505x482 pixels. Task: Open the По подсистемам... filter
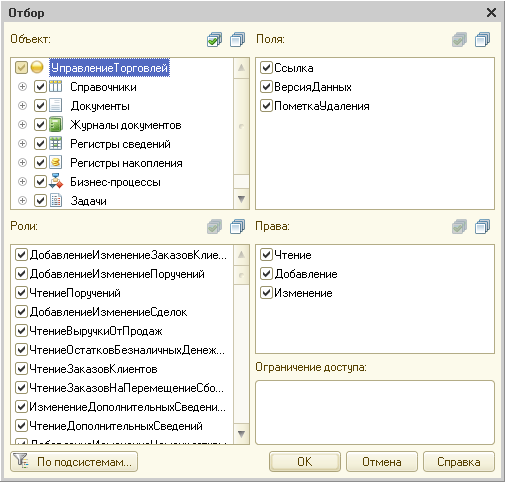click(74, 462)
